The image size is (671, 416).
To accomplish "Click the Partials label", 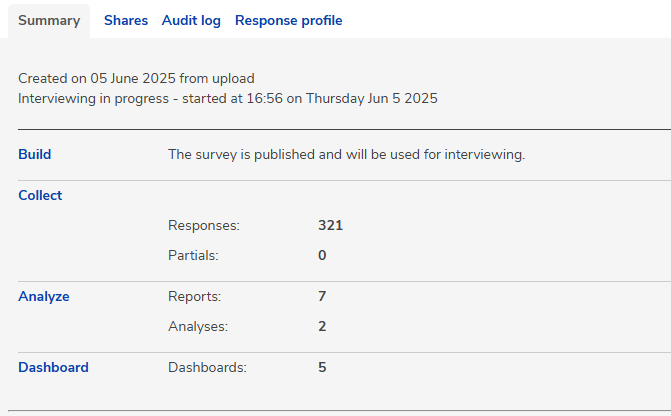I will 193,256.
